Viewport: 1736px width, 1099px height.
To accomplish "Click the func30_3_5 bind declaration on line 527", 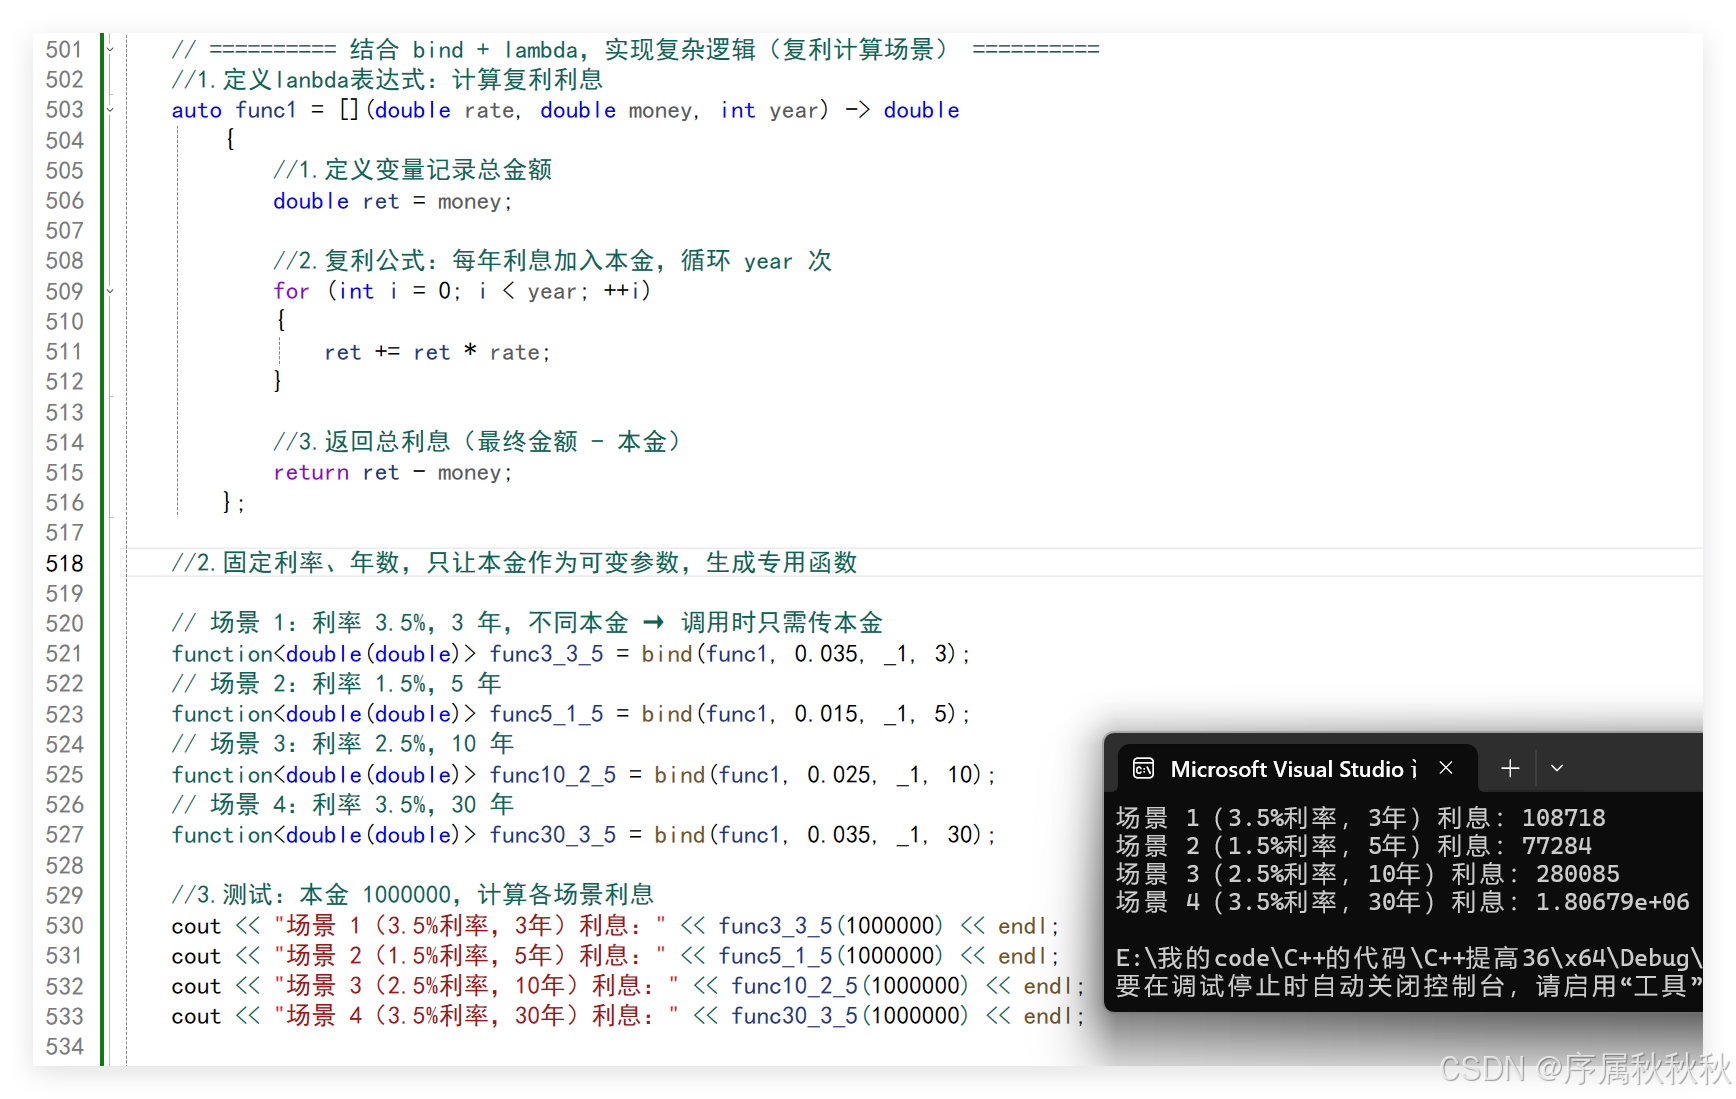I will [x=584, y=835].
